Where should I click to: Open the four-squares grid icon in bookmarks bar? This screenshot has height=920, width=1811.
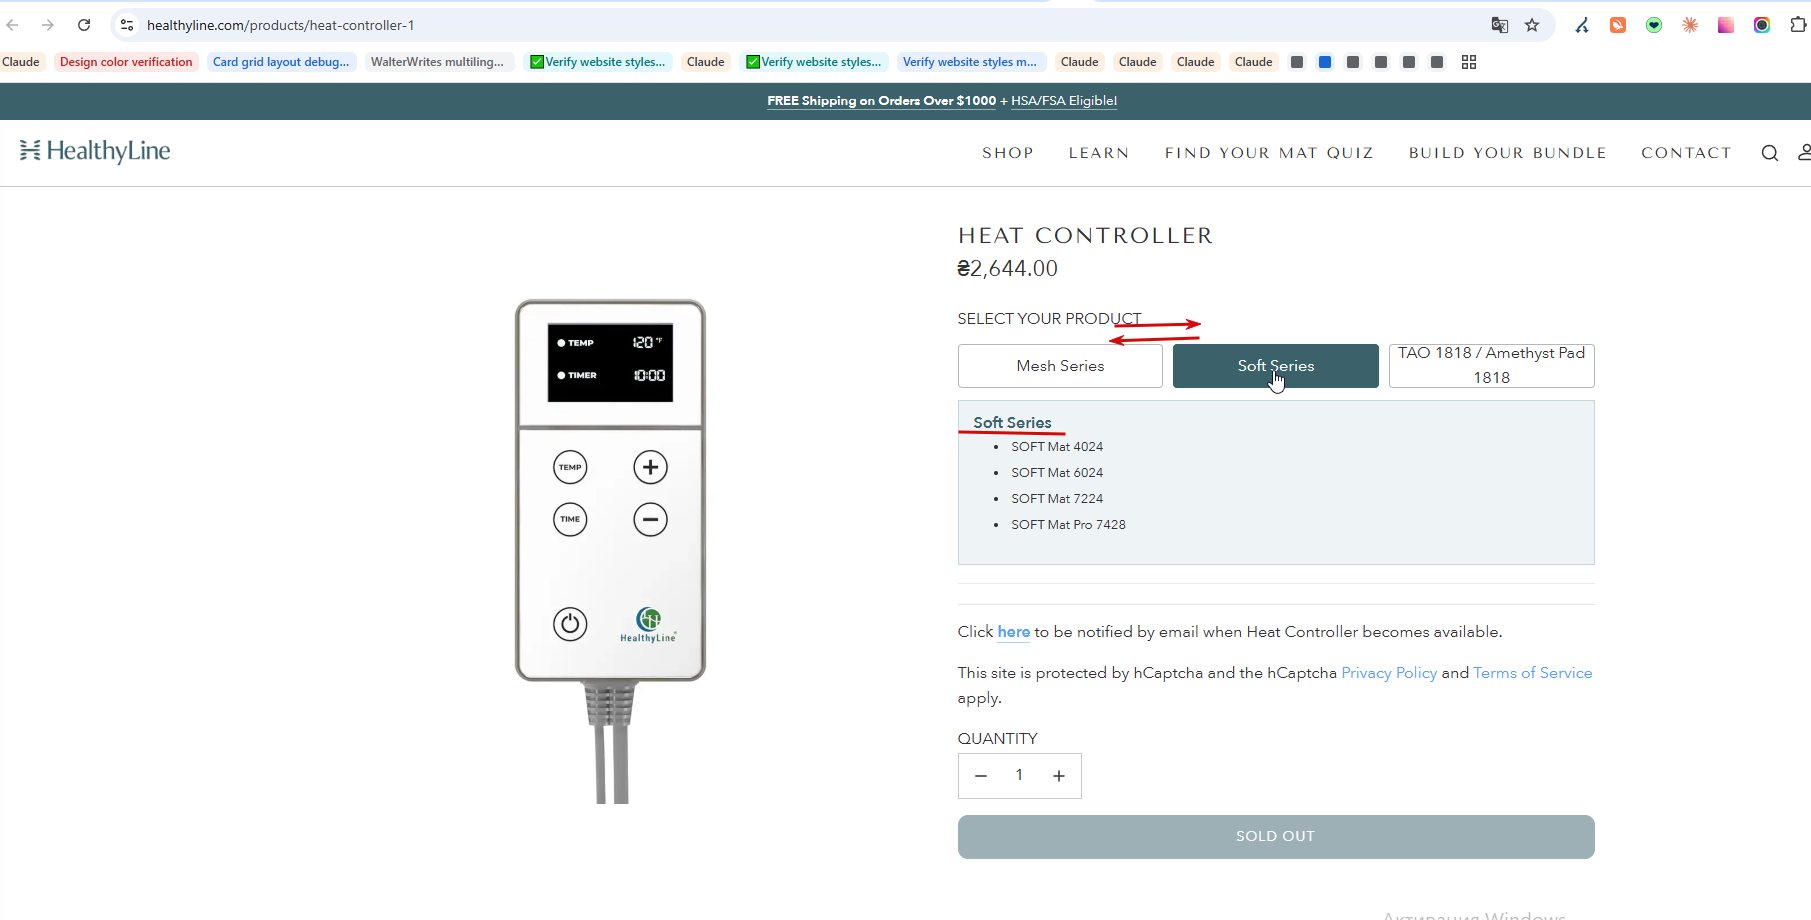(x=1469, y=62)
